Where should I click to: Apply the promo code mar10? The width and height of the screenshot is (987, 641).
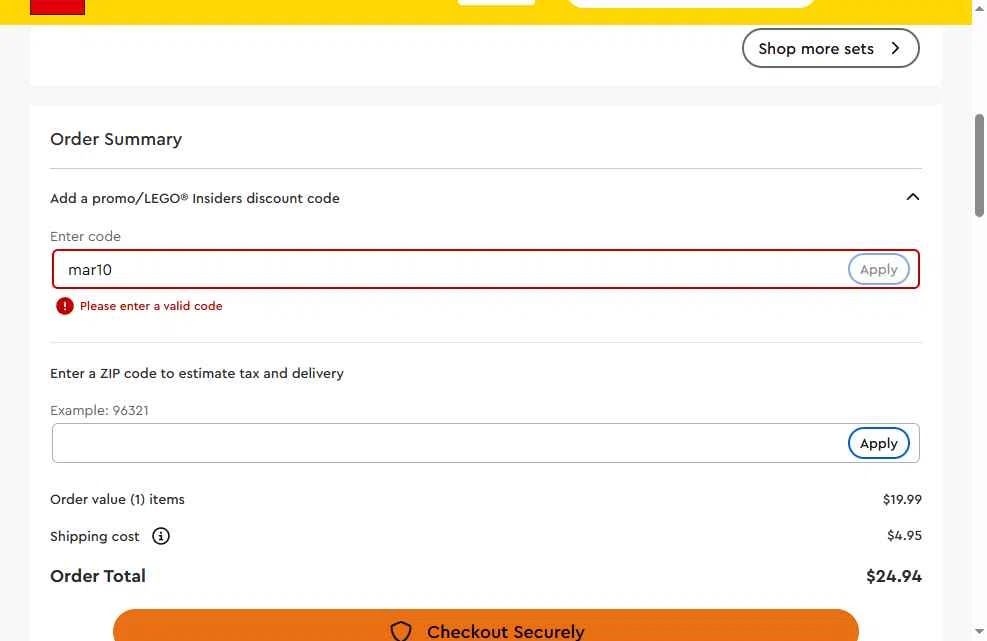878,269
